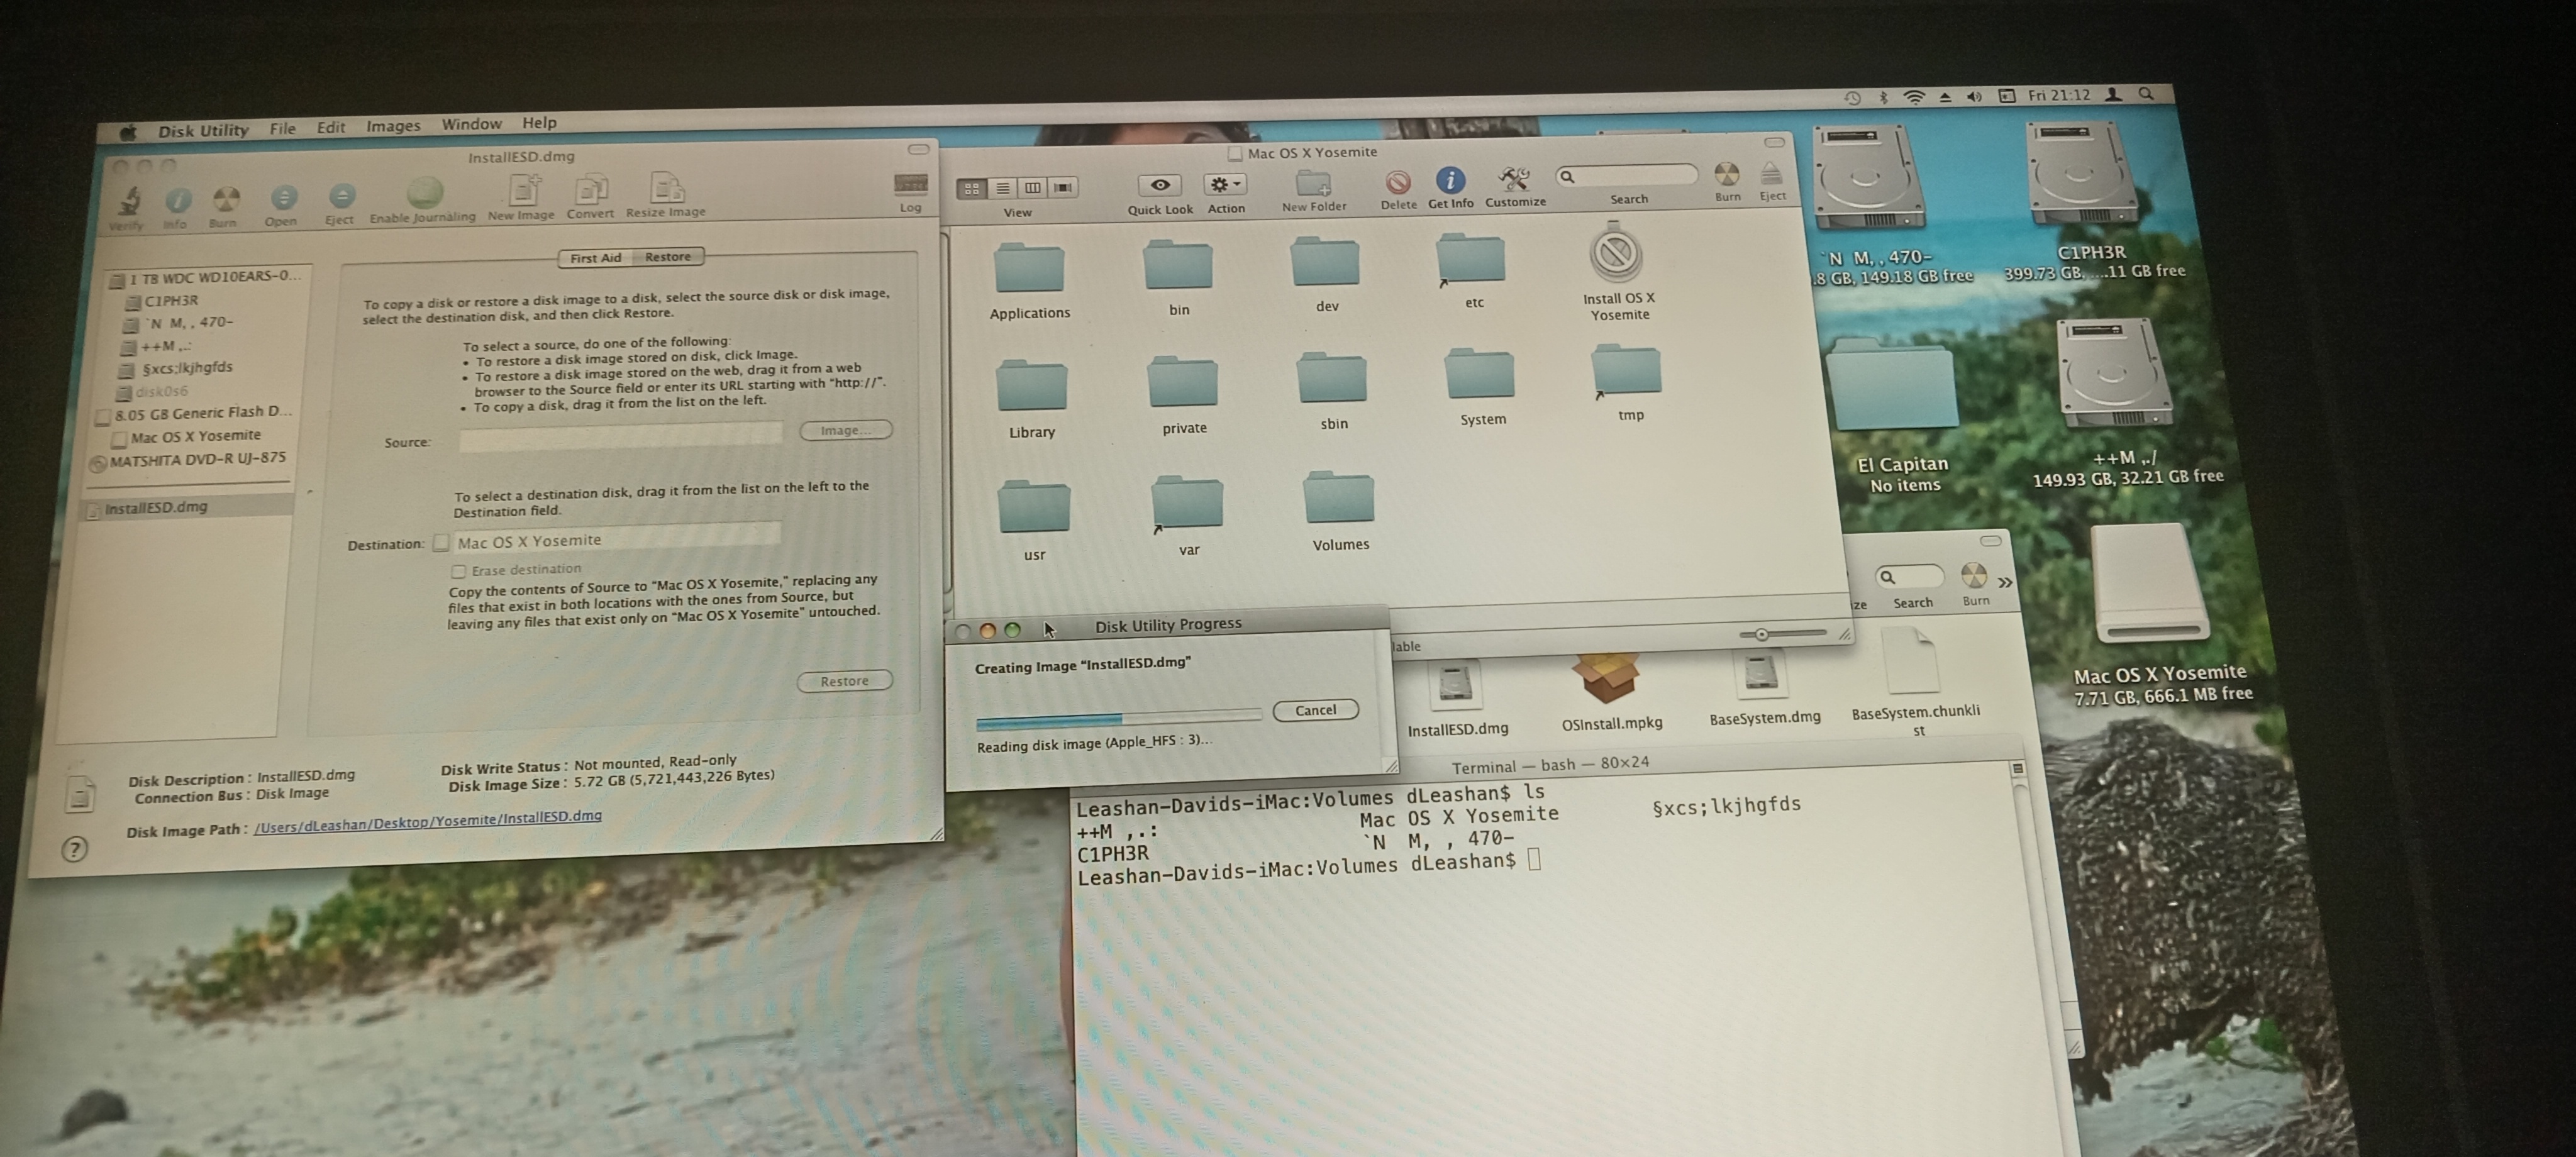Cancel the Disk Utility Progress operation

pos(1315,710)
